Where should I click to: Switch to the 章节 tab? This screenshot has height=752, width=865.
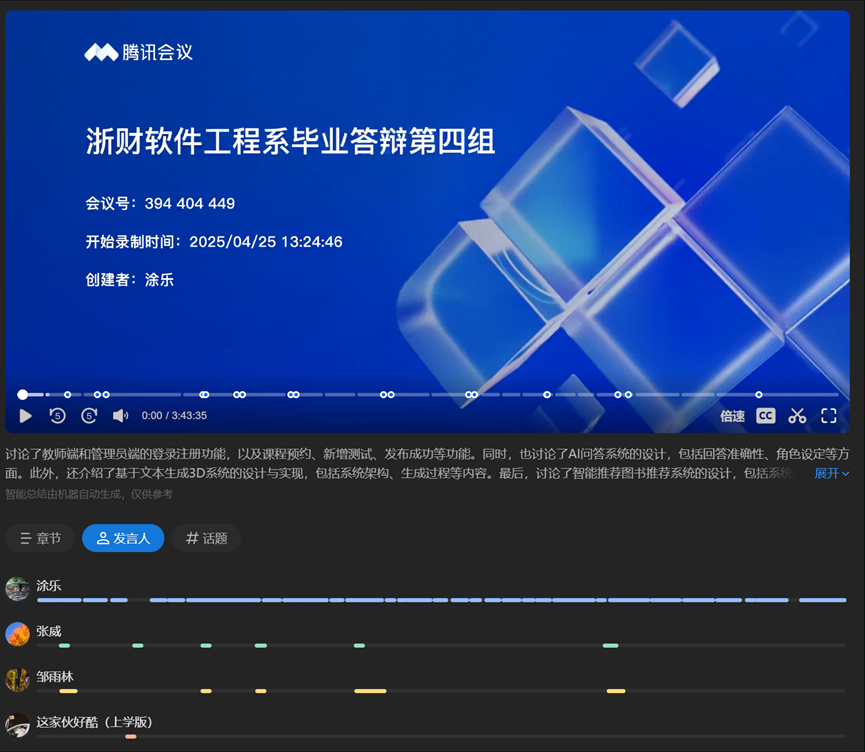[x=40, y=538]
